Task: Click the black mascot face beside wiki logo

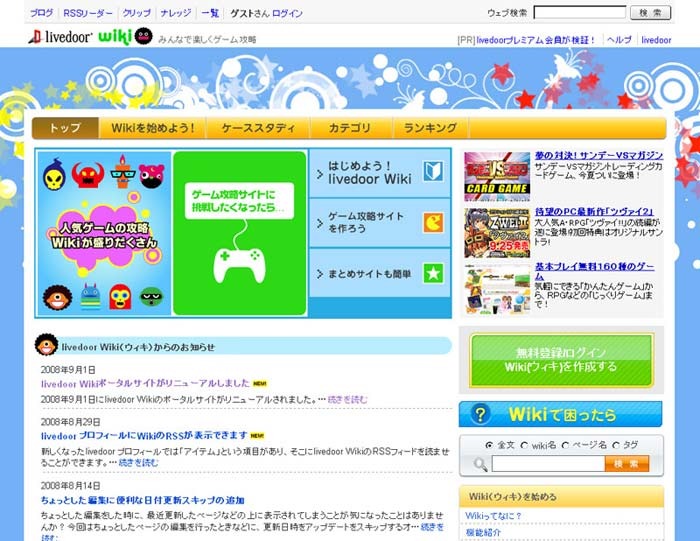Action: pyautogui.click(x=143, y=37)
